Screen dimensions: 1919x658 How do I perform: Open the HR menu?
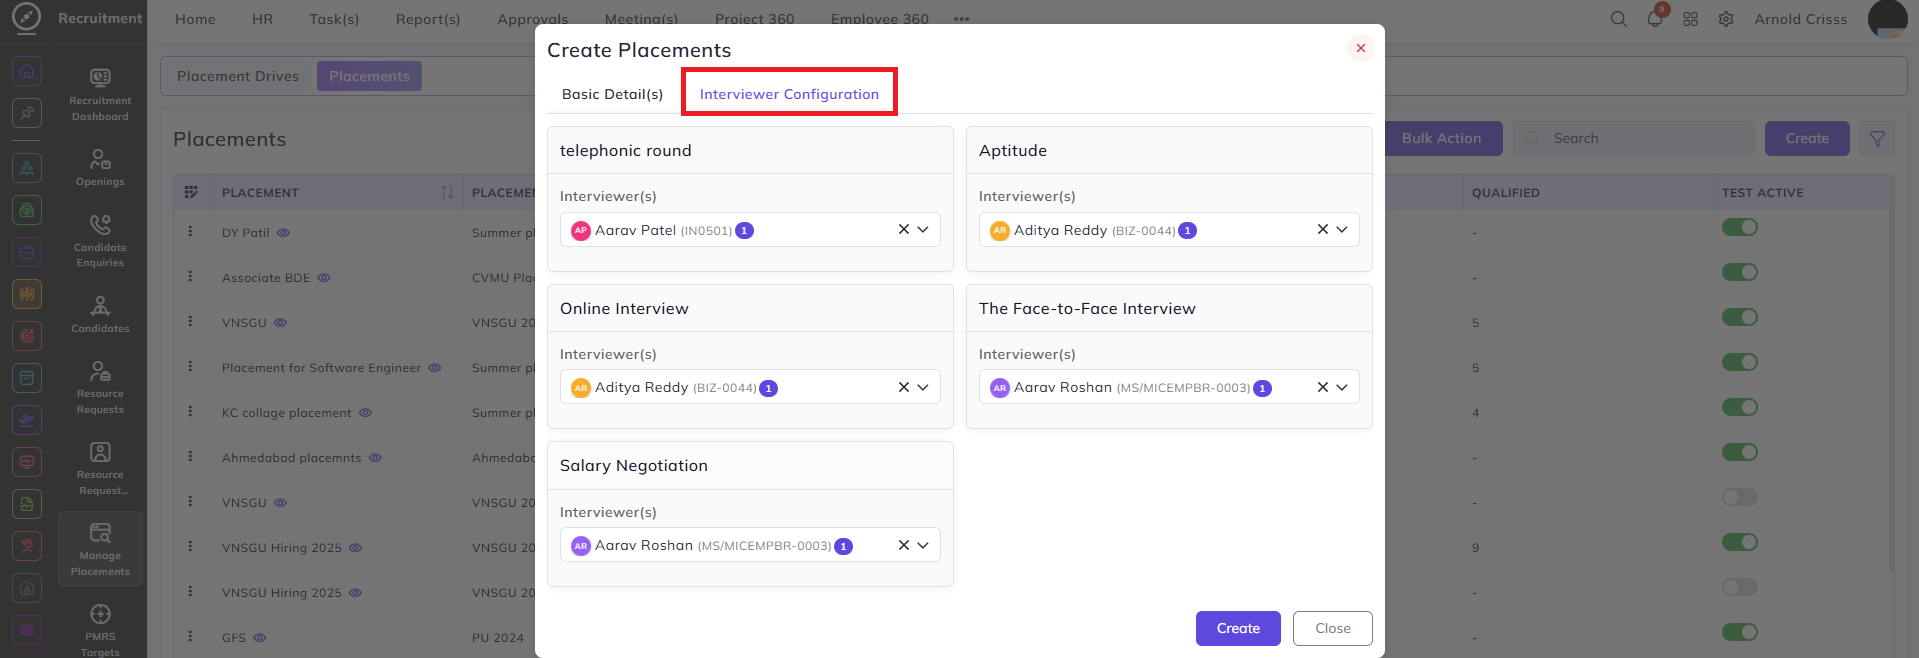click(x=262, y=19)
